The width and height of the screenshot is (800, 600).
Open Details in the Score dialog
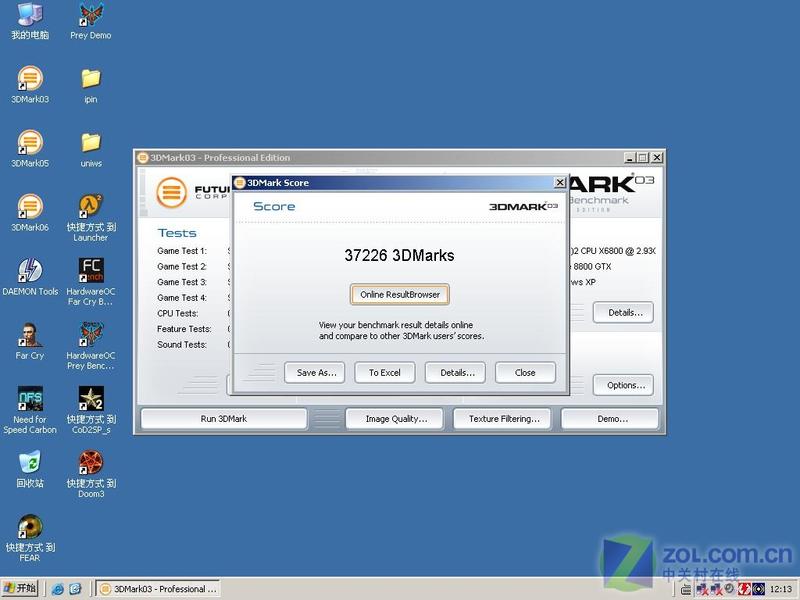coord(455,372)
